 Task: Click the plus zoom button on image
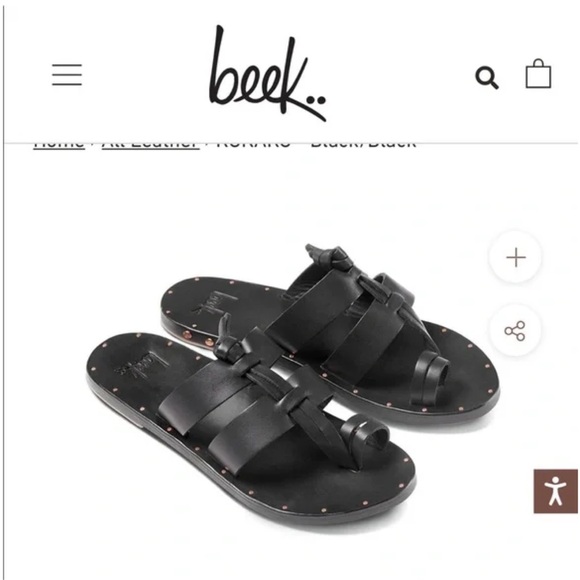tap(516, 257)
